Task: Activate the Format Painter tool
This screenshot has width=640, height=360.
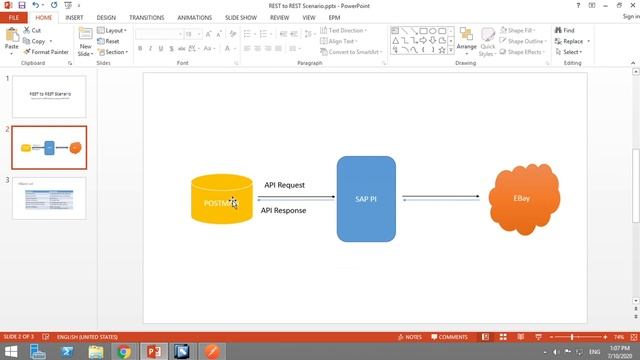Action: (46, 52)
